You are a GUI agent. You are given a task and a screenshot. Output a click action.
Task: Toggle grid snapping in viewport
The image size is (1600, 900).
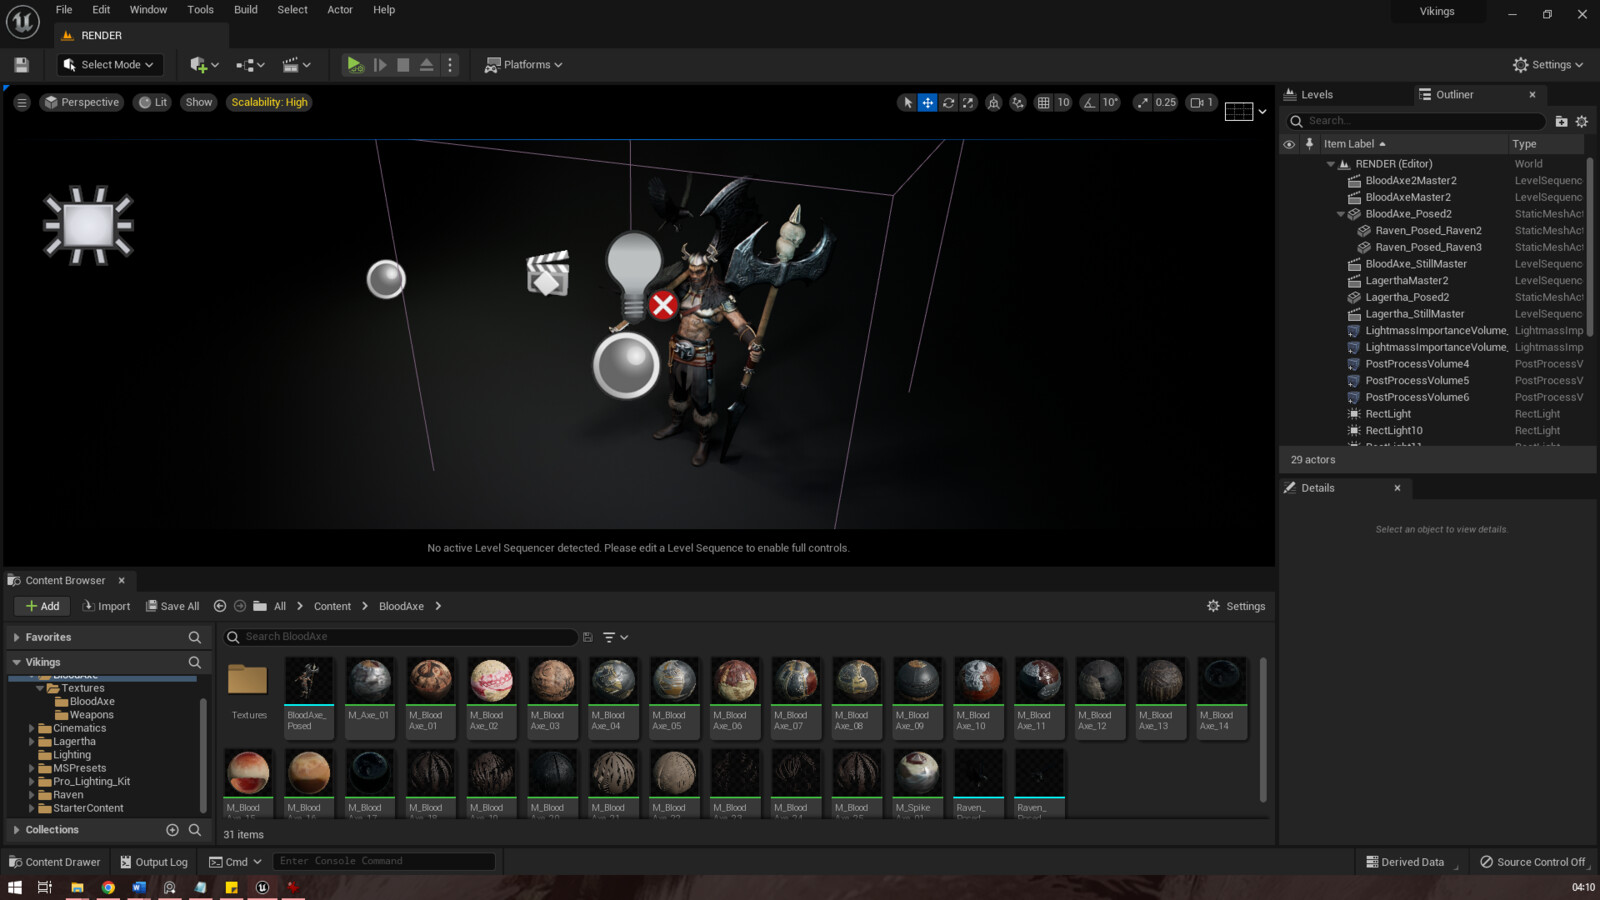(x=1043, y=102)
